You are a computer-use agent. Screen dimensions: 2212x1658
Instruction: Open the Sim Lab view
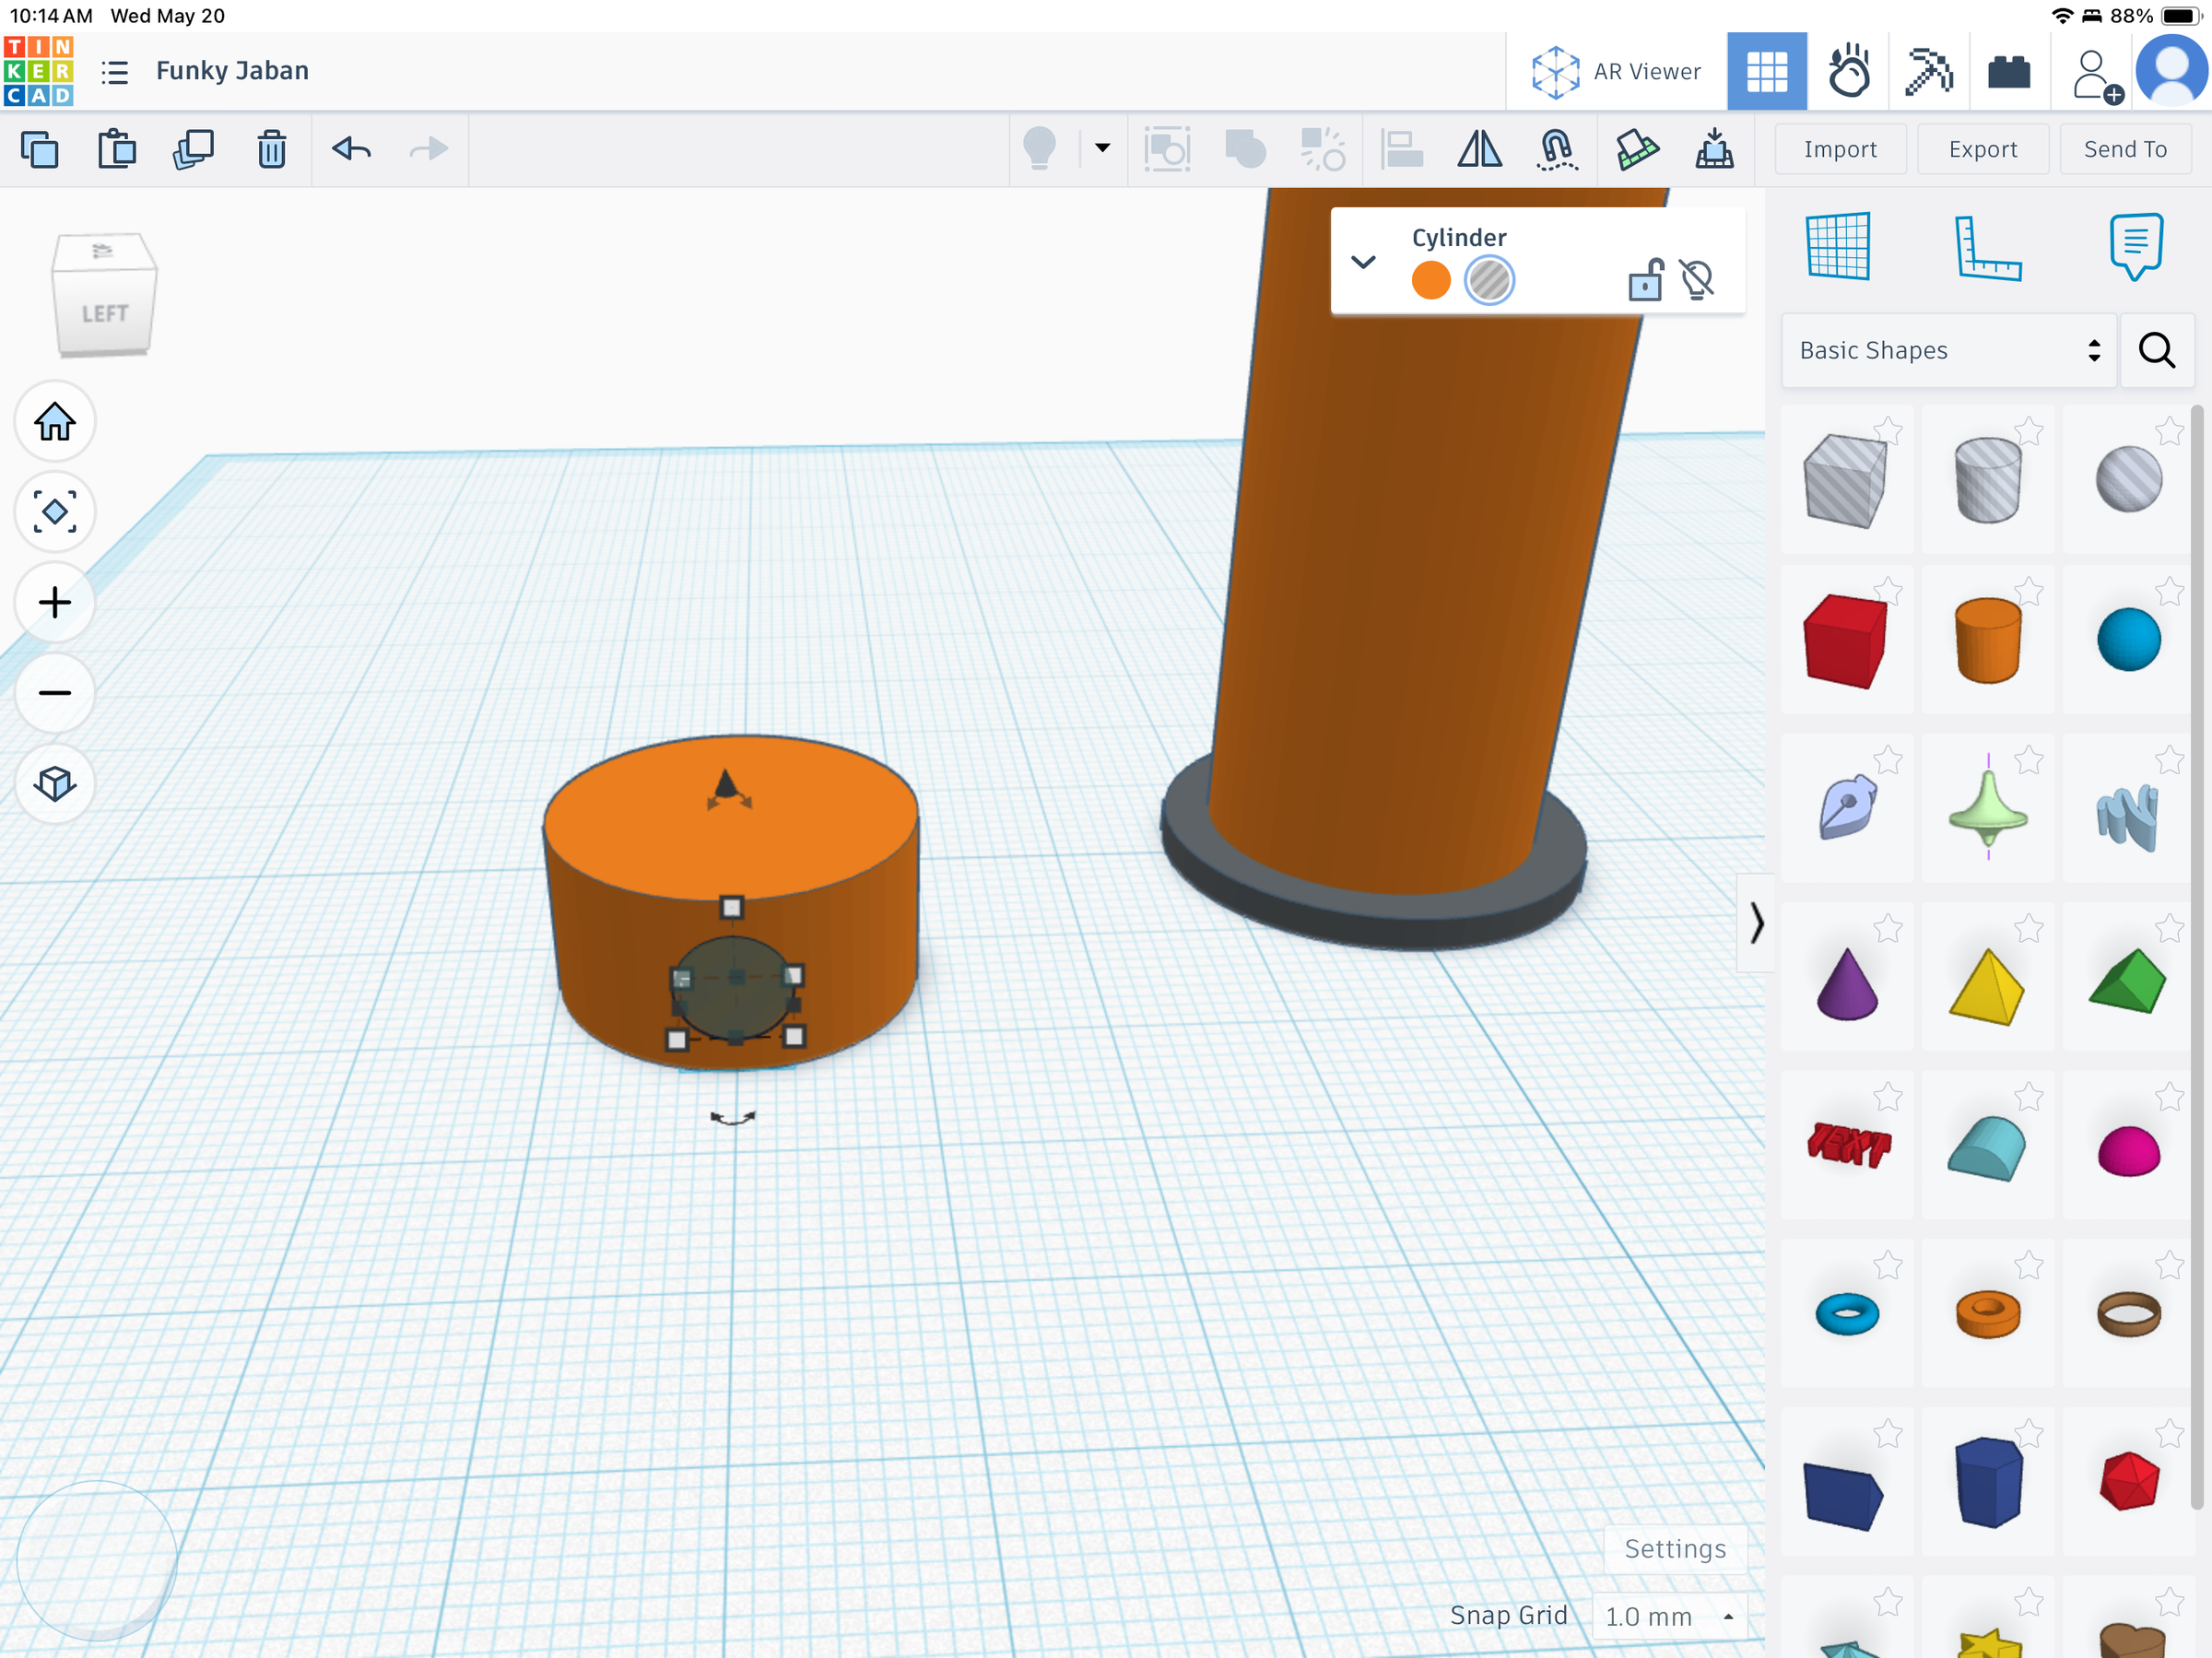1848,71
